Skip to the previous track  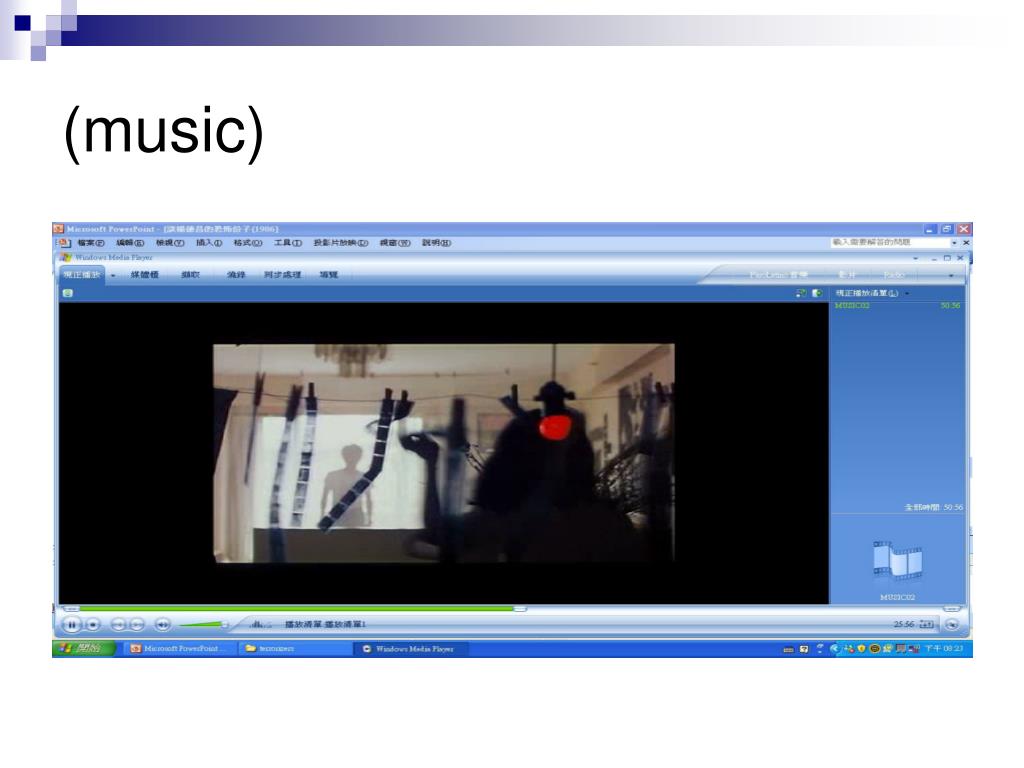coord(118,625)
